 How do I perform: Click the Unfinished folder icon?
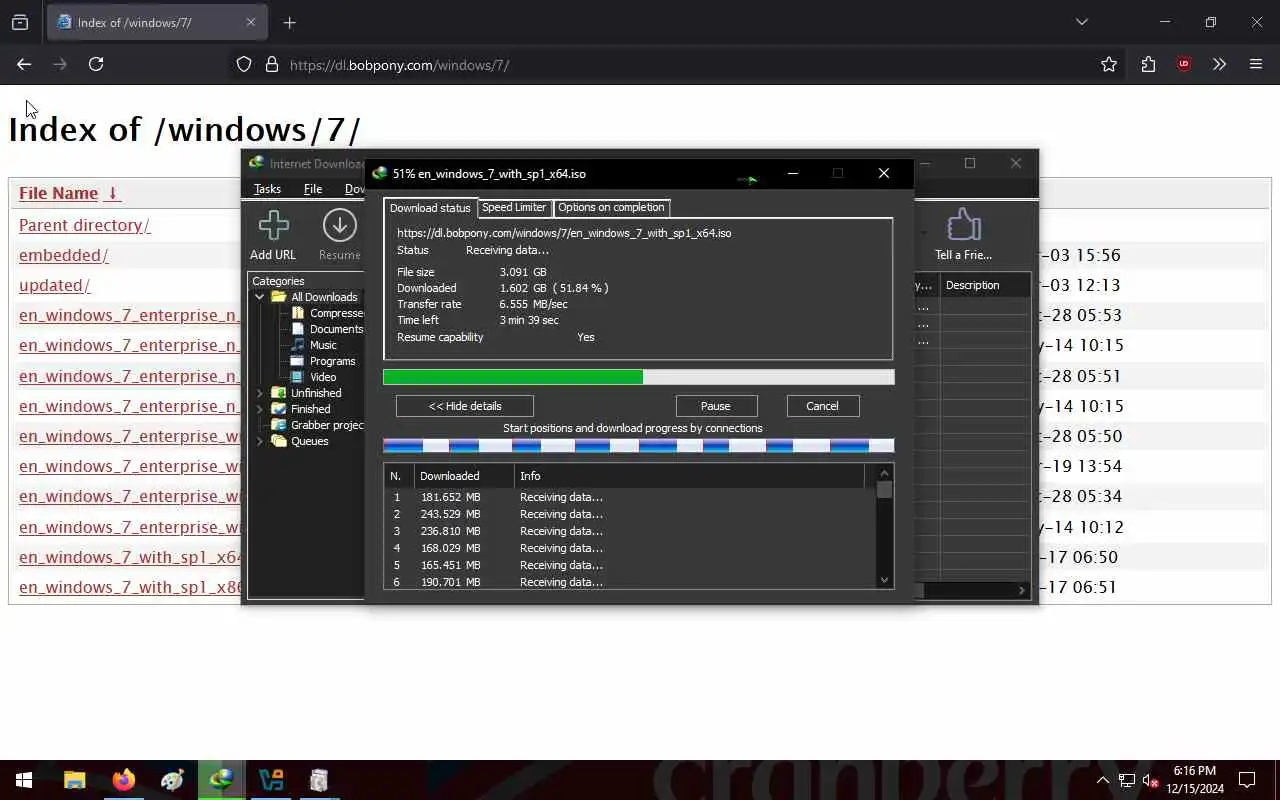point(279,393)
